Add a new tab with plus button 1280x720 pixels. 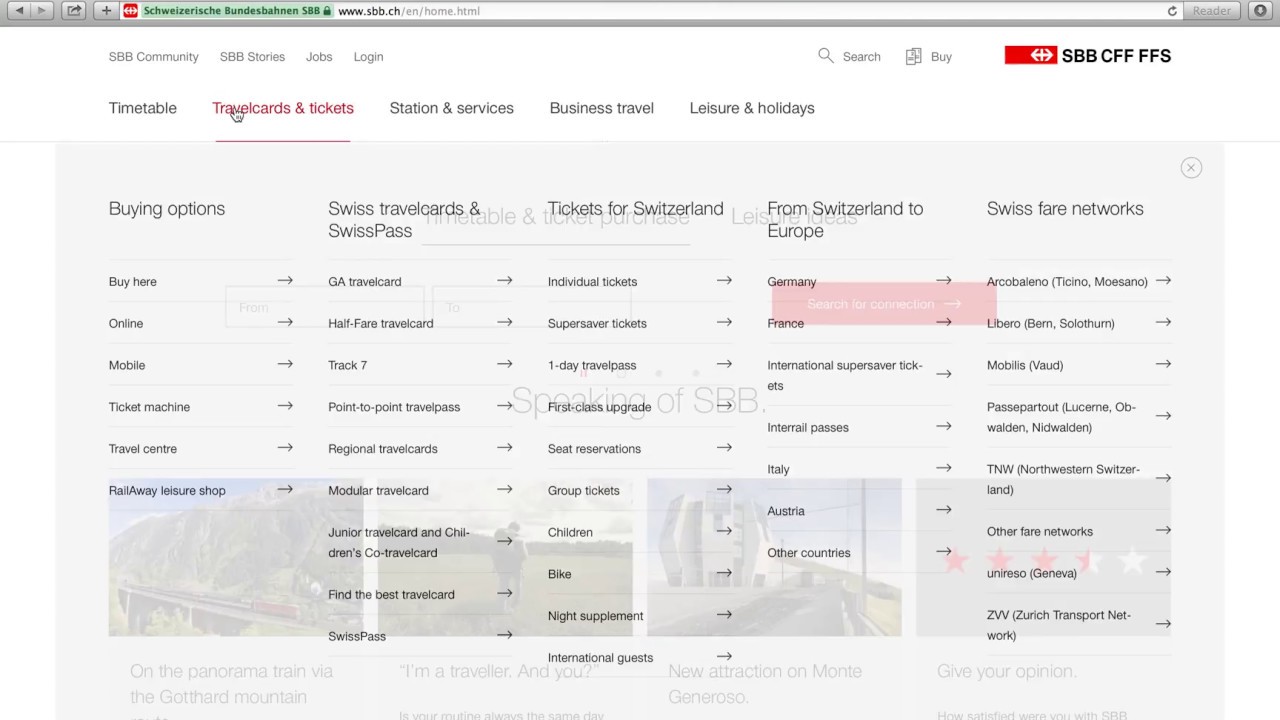click(106, 11)
